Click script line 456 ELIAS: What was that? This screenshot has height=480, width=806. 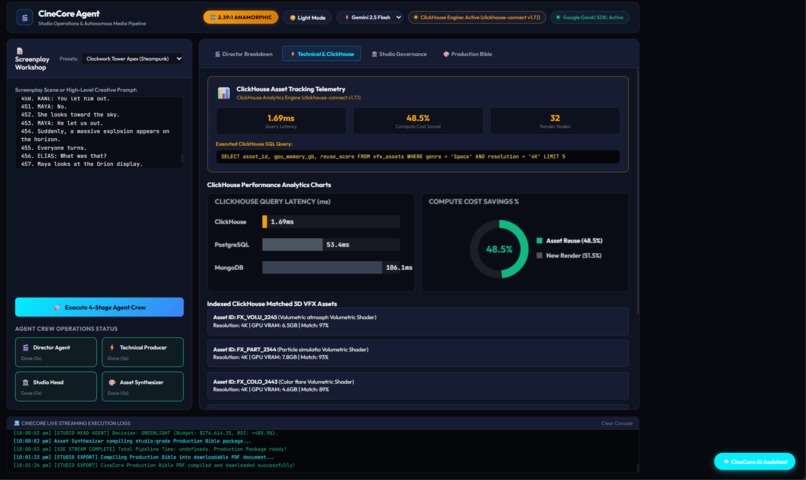pyautogui.click(x=64, y=156)
